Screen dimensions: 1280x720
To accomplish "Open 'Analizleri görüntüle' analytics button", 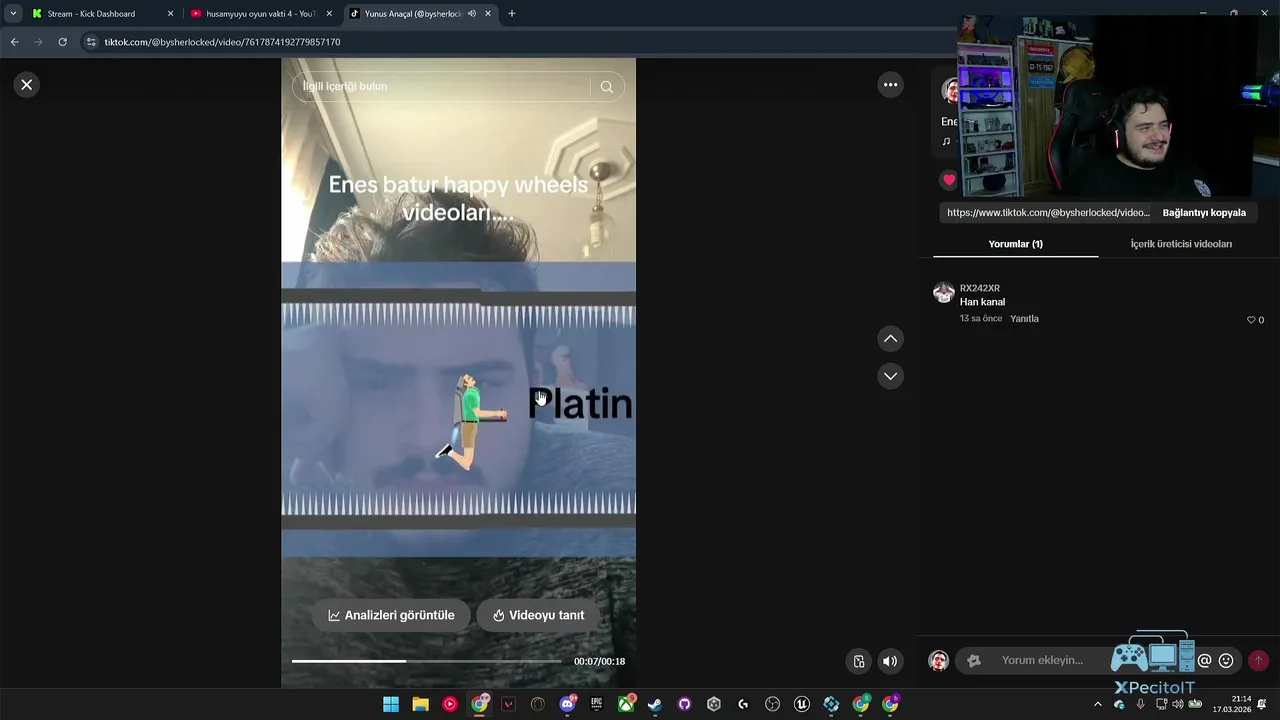I will [x=391, y=615].
